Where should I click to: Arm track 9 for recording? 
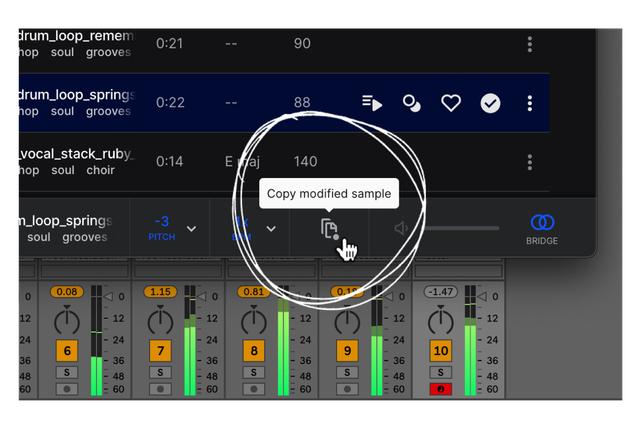[x=347, y=389]
